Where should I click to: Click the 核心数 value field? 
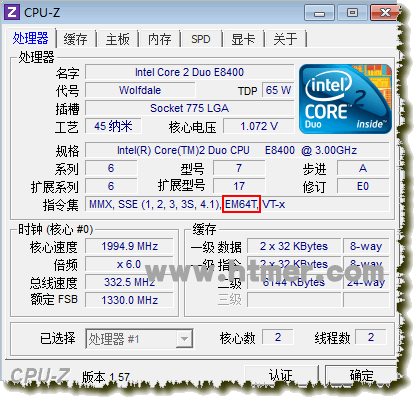pyautogui.click(x=278, y=337)
